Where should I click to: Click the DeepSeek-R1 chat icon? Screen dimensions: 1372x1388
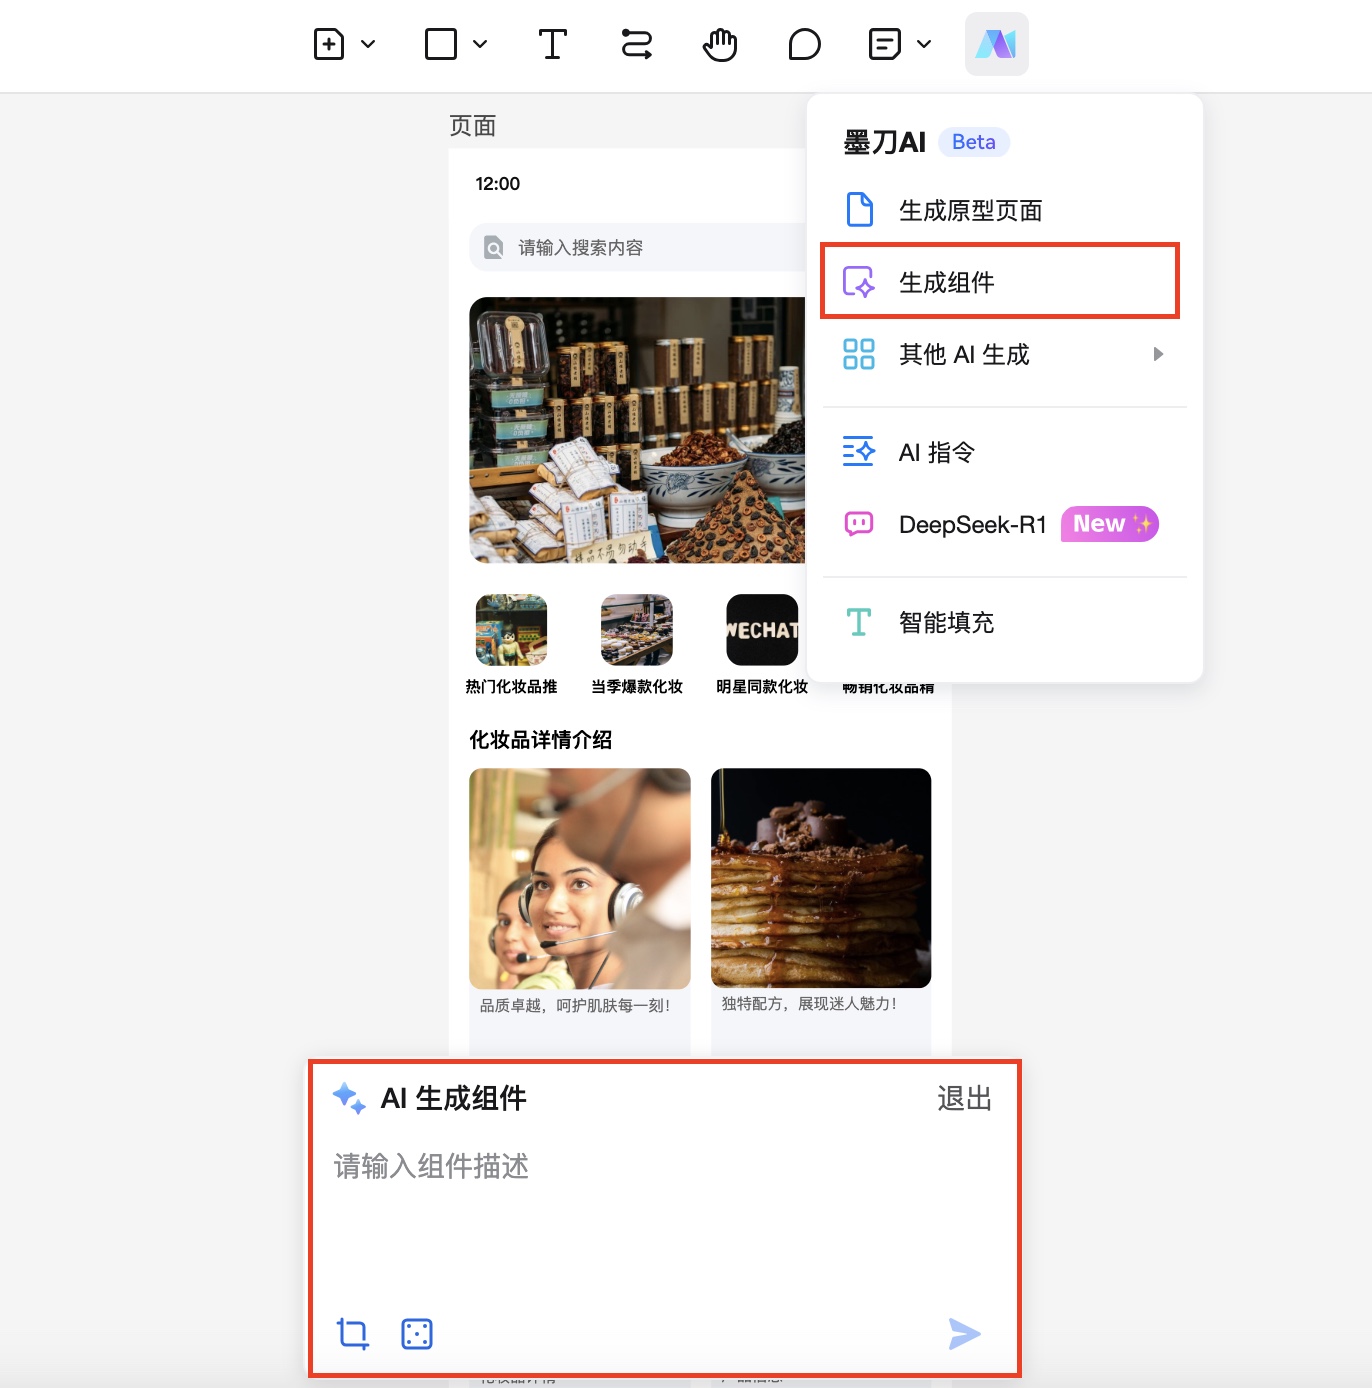pos(859,524)
